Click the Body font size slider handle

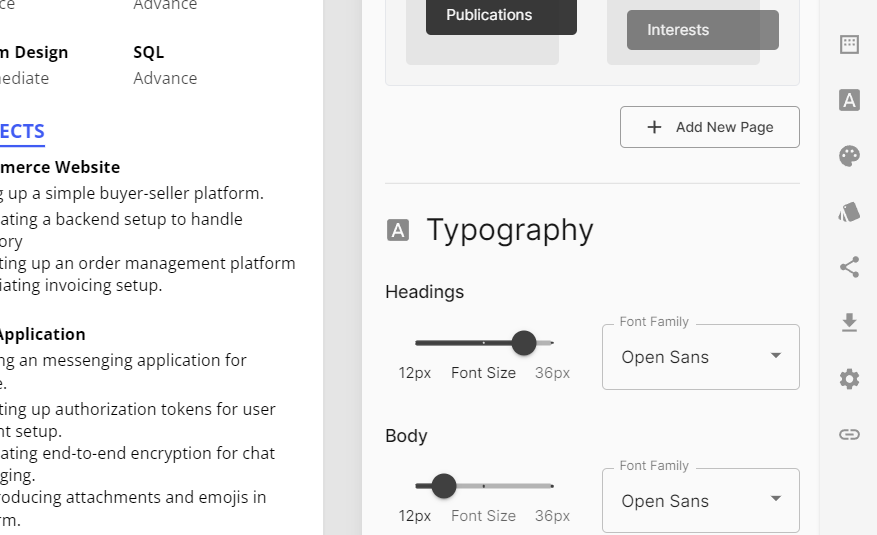click(444, 487)
